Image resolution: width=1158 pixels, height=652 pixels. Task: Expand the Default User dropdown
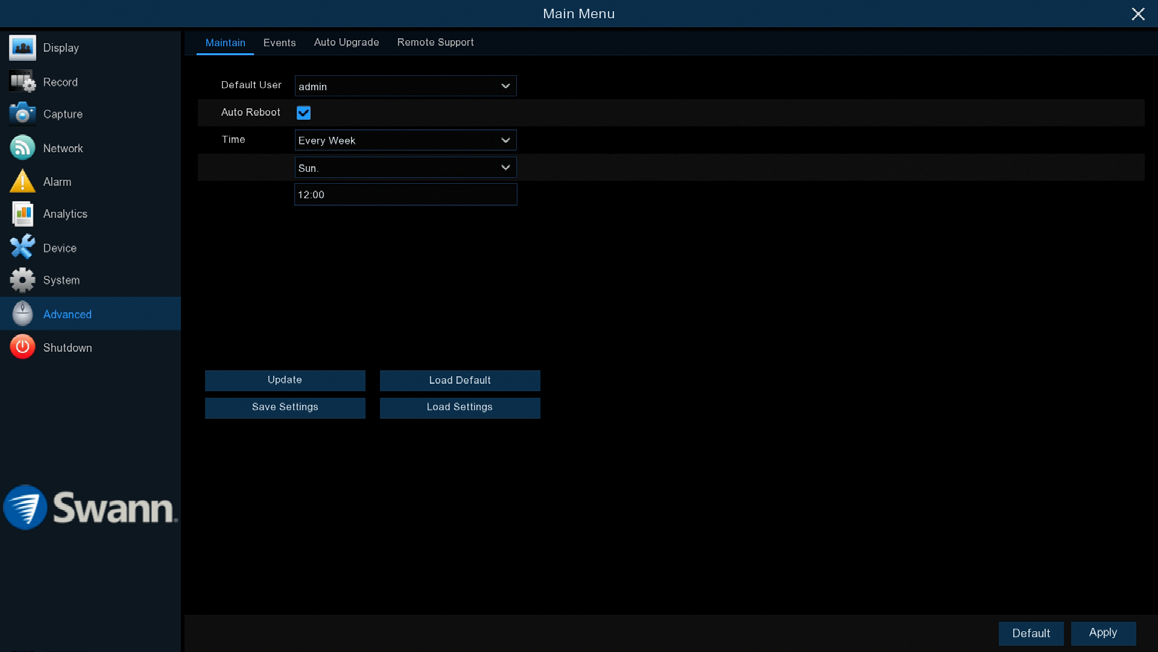[x=405, y=86]
